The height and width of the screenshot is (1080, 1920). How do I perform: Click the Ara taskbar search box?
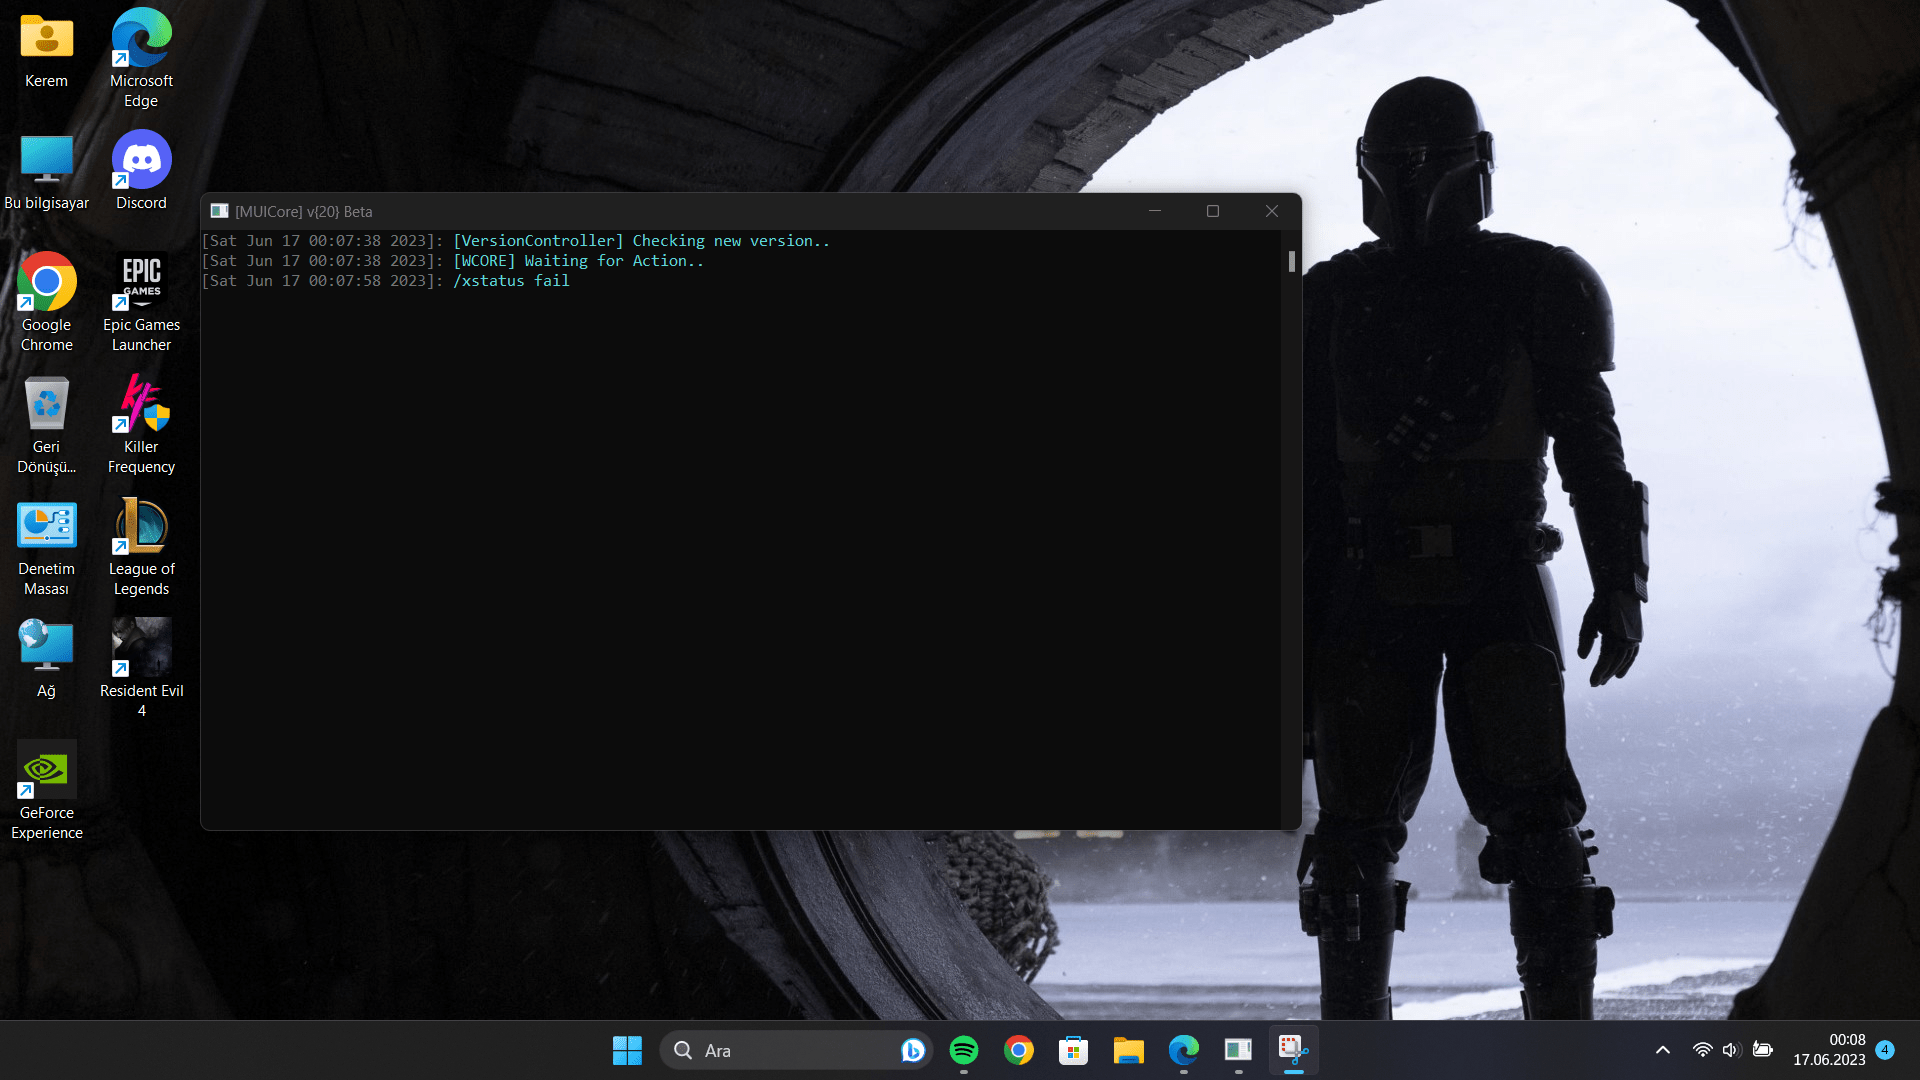pyautogui.click(x=796, y=1050)
